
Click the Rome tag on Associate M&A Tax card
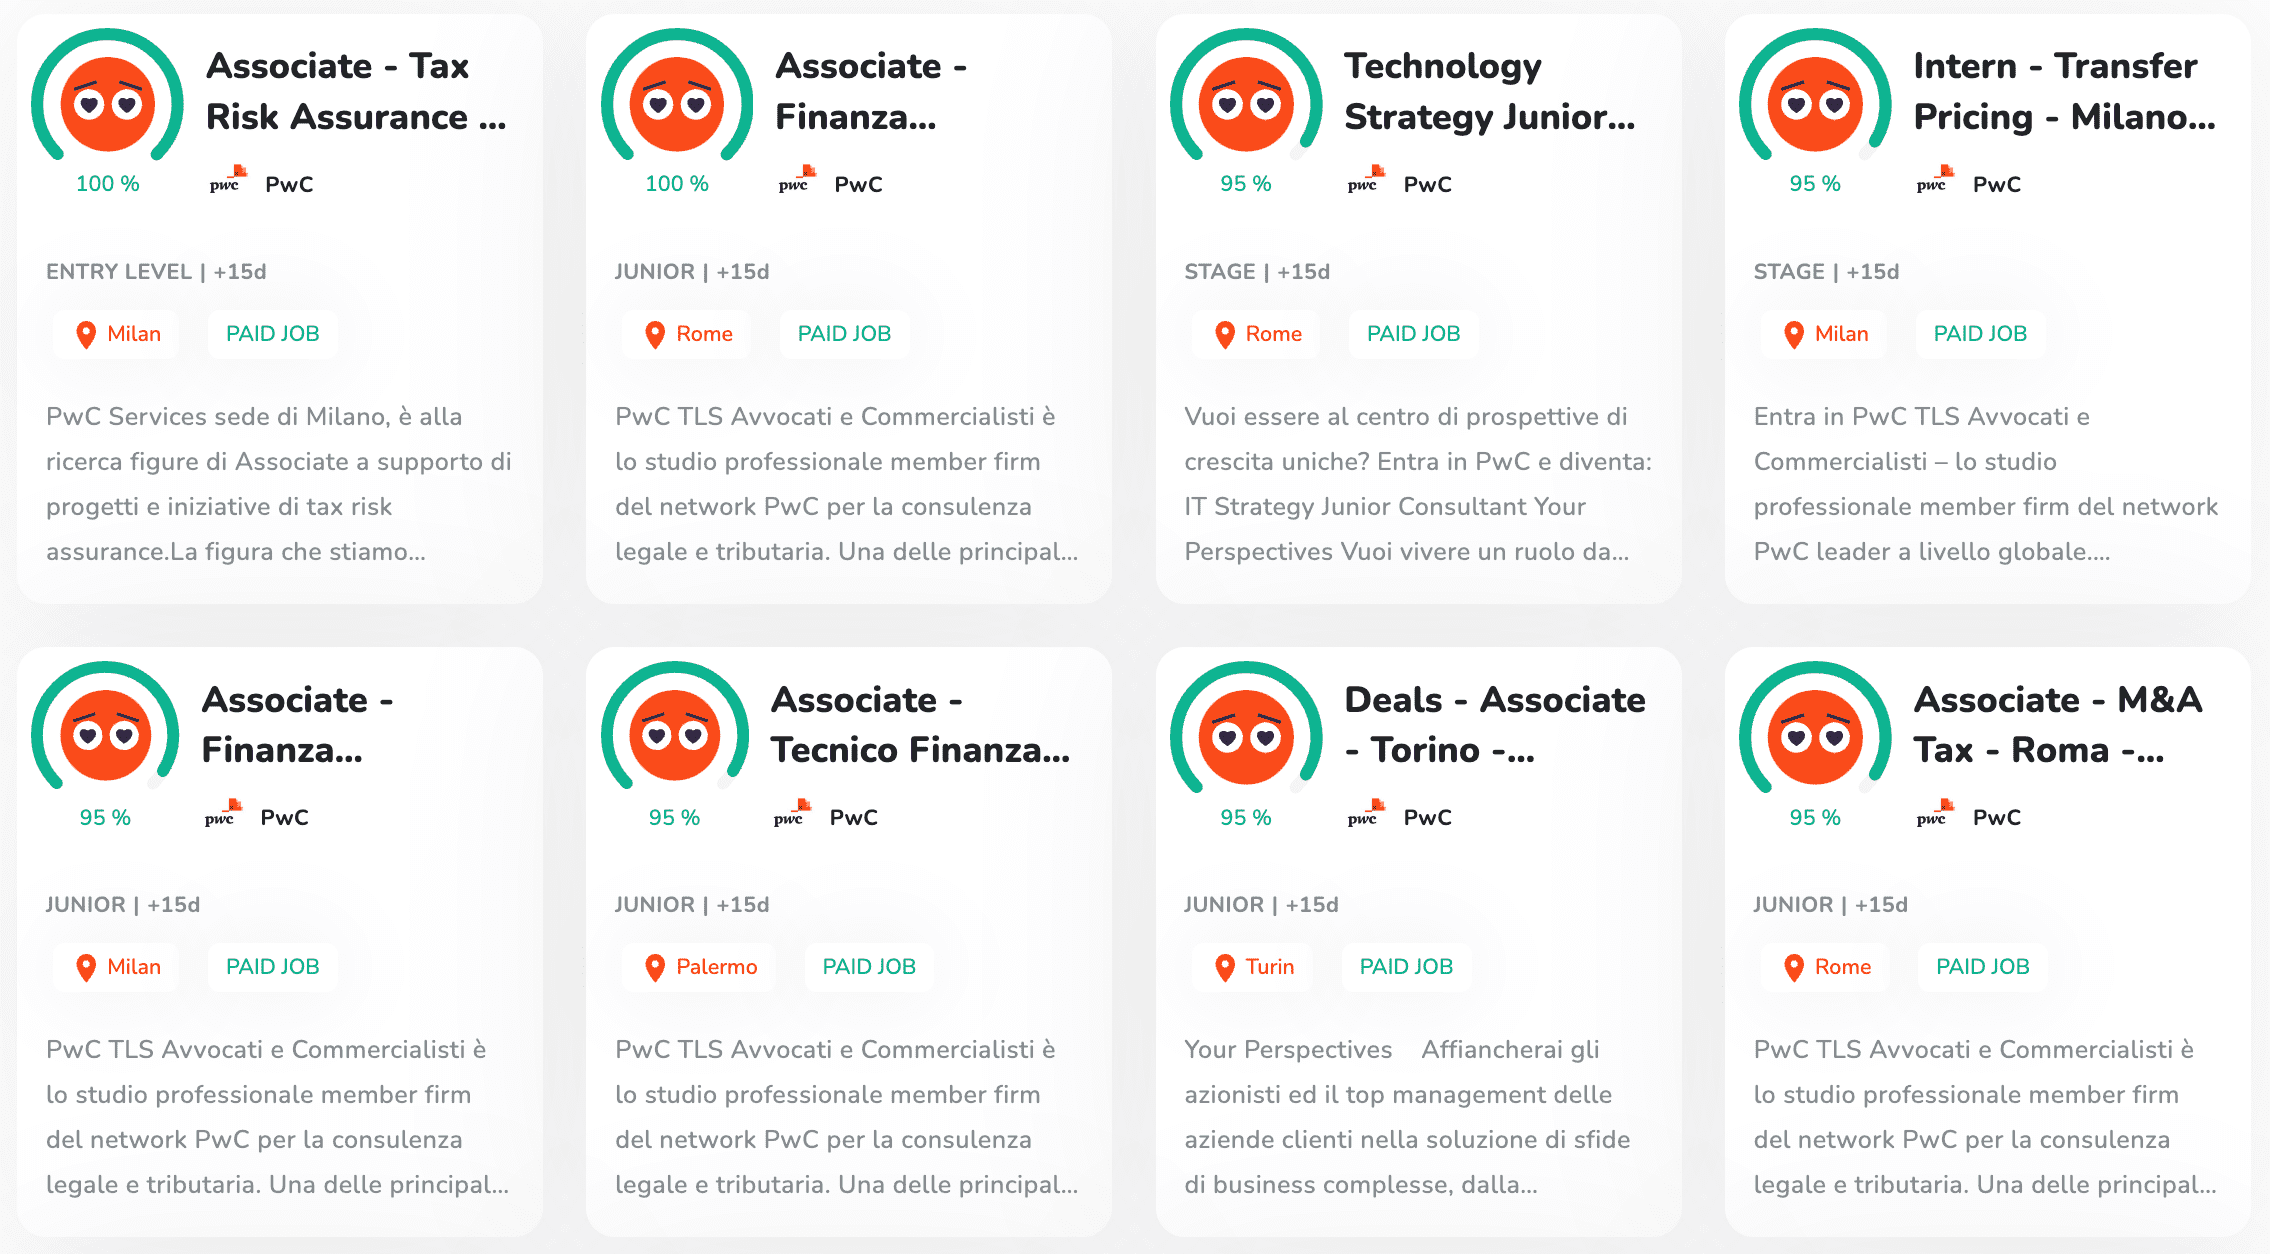tap(1825, 967)
